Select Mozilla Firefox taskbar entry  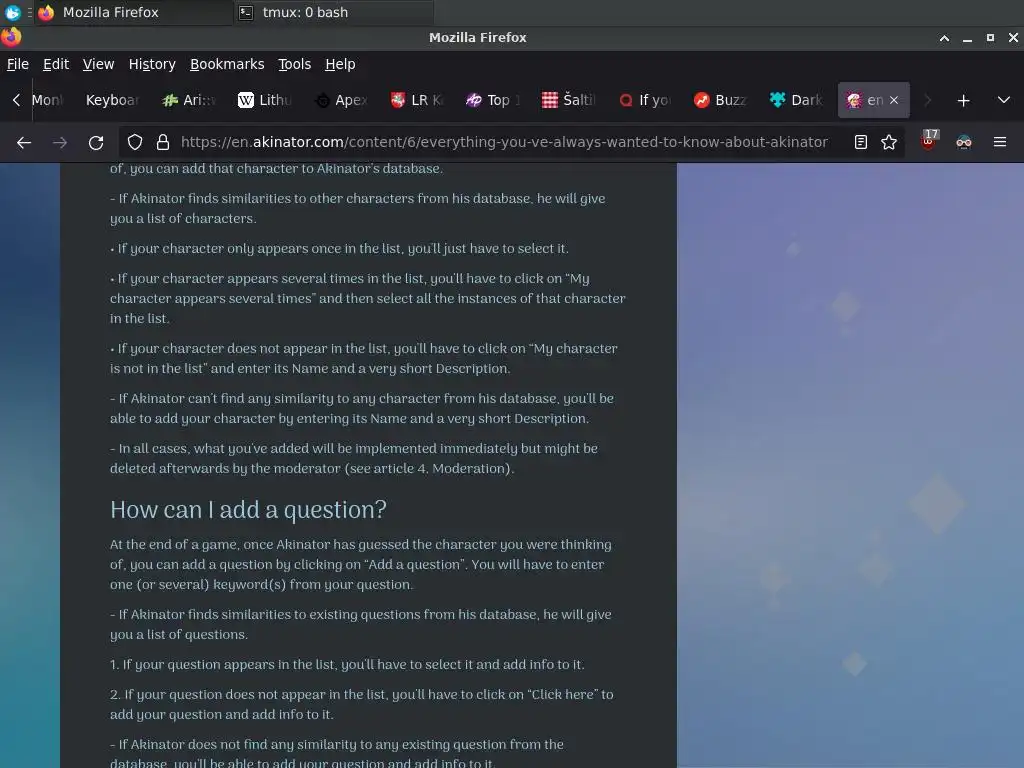pos(136,12)
